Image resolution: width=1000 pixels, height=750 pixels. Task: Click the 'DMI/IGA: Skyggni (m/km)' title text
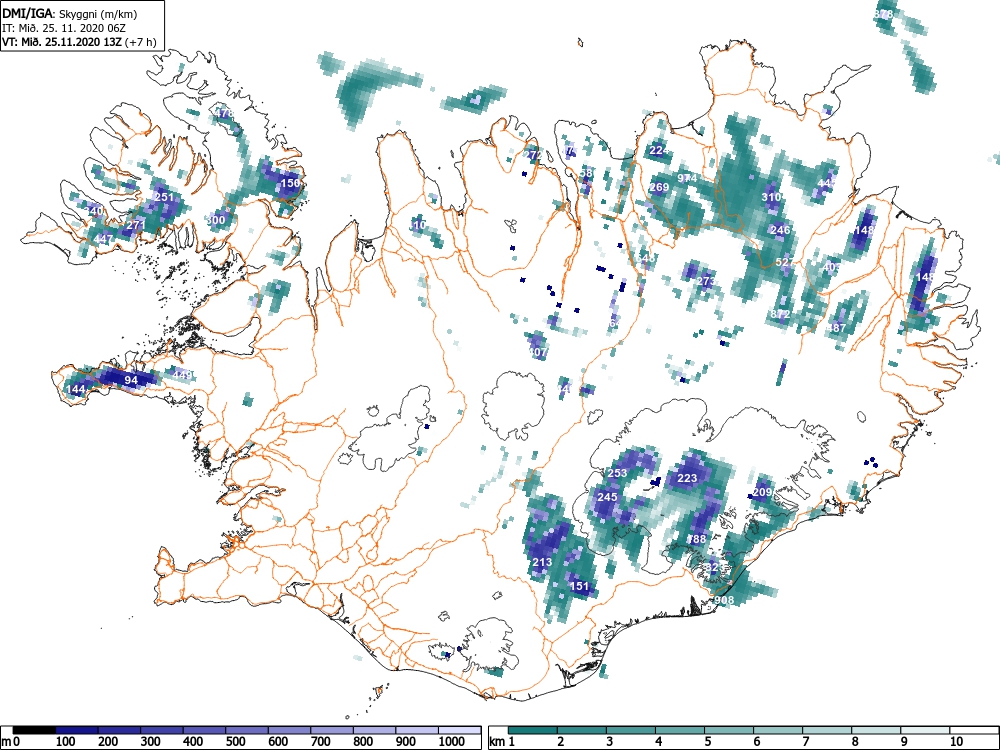point(70,14)
